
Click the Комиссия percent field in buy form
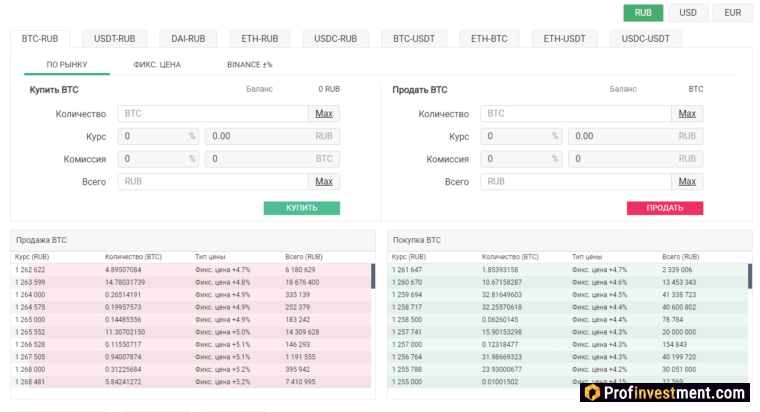point(158,159)
